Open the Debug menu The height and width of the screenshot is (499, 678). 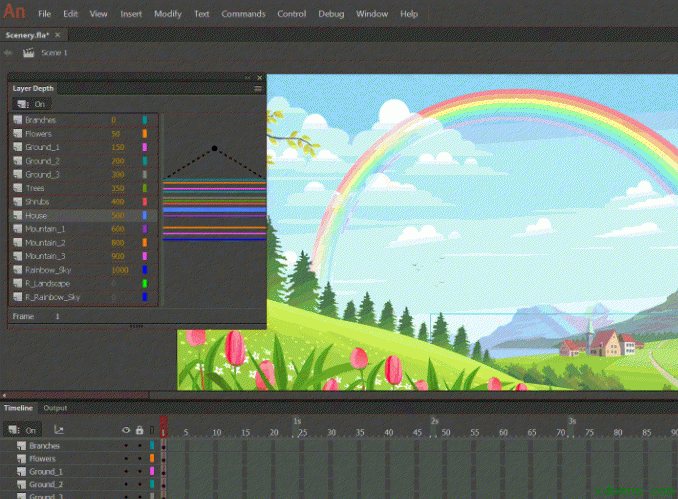(331, 14)
